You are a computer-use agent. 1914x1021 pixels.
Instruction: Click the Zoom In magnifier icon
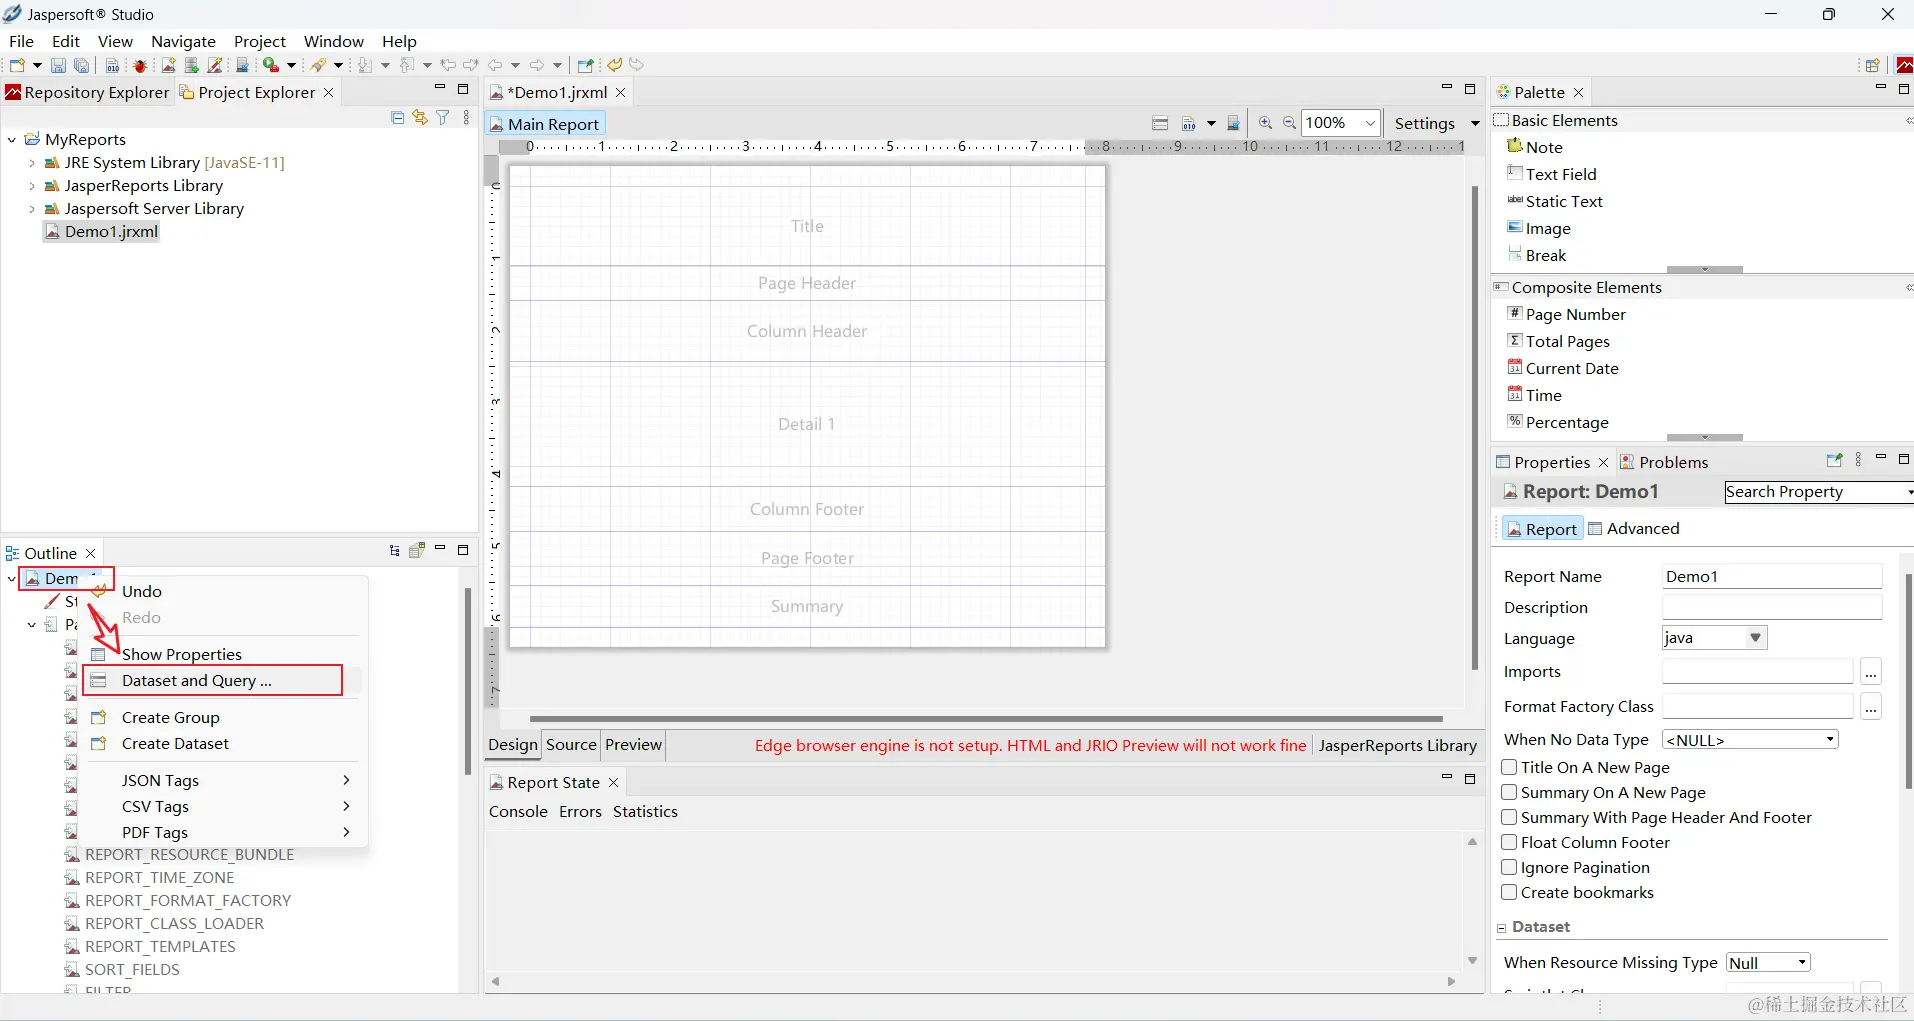click(1265, 123)
